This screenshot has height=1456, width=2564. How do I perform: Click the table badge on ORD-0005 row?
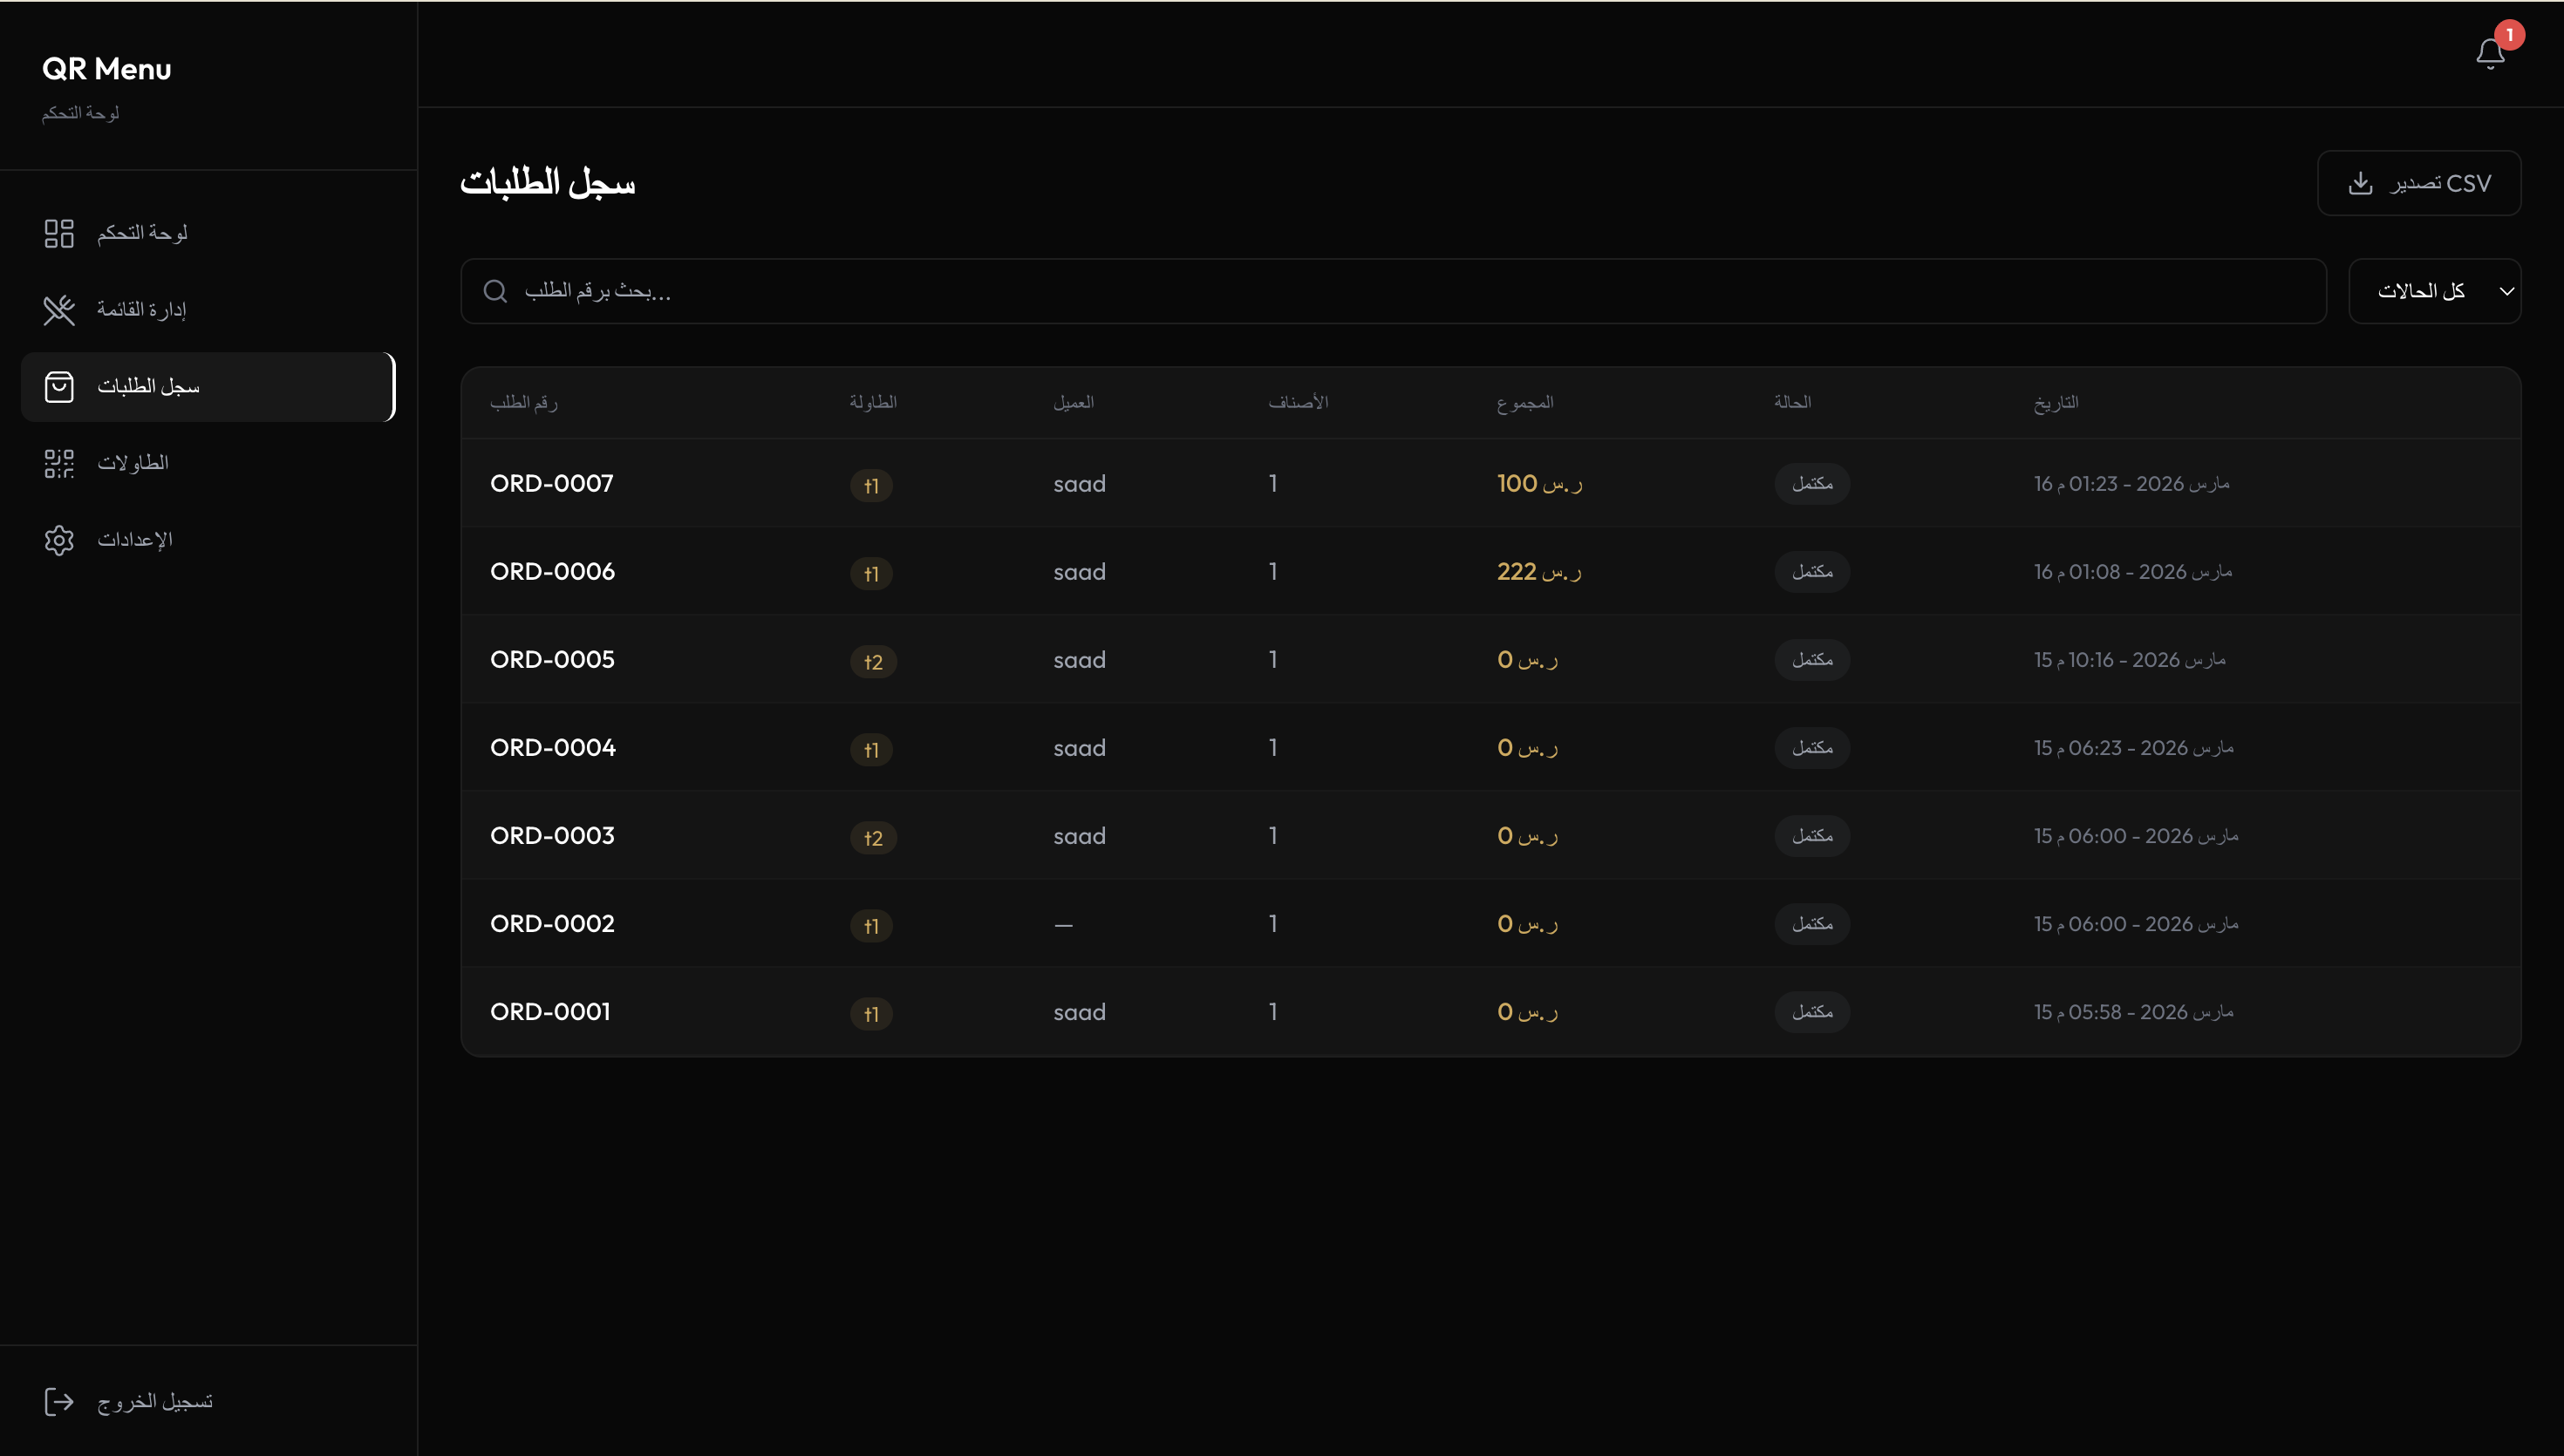click(873, 661)
